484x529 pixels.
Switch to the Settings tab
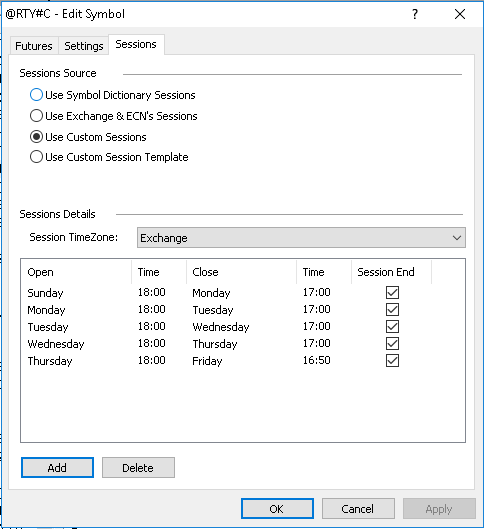pos(84,46)
